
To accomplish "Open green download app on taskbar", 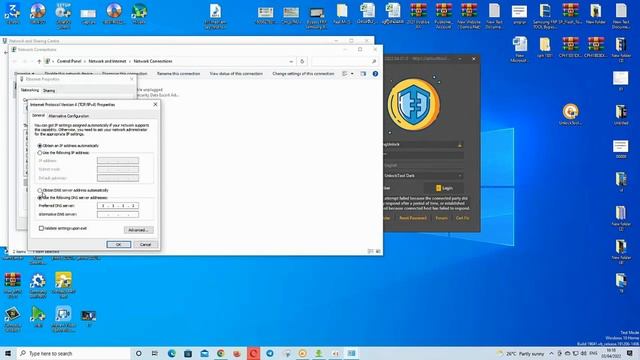I will pos(319,353).
